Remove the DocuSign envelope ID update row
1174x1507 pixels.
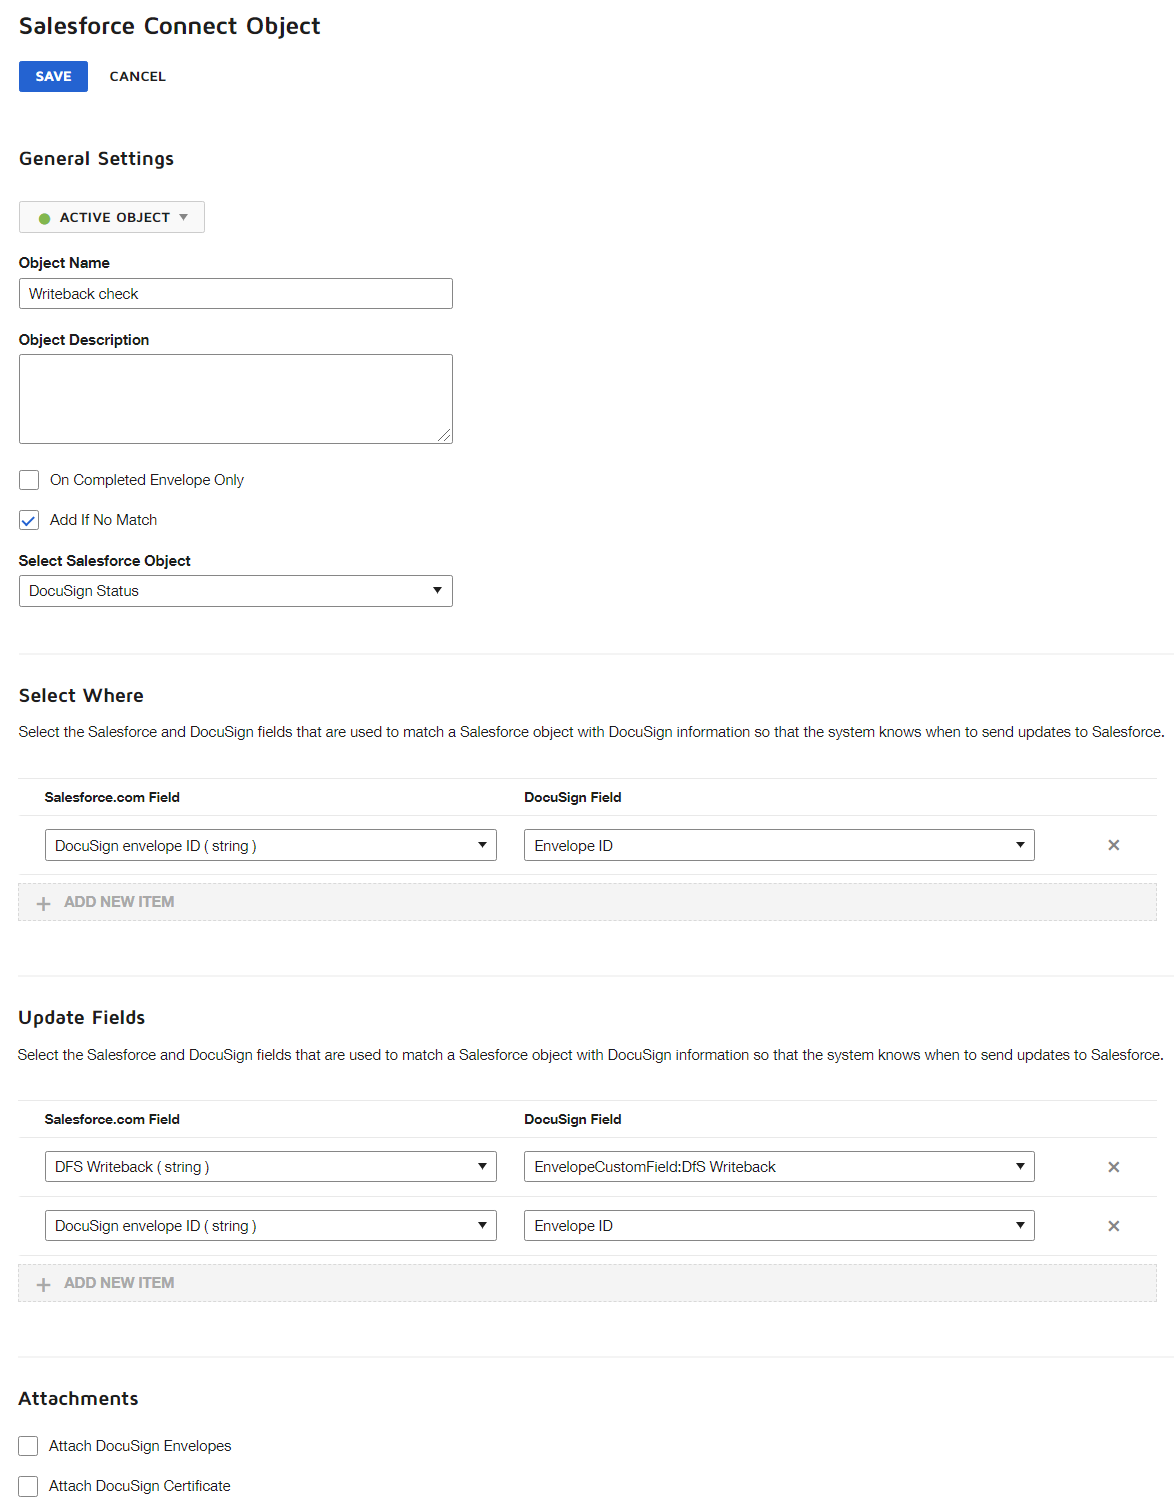click(x=1113, y=1225)
